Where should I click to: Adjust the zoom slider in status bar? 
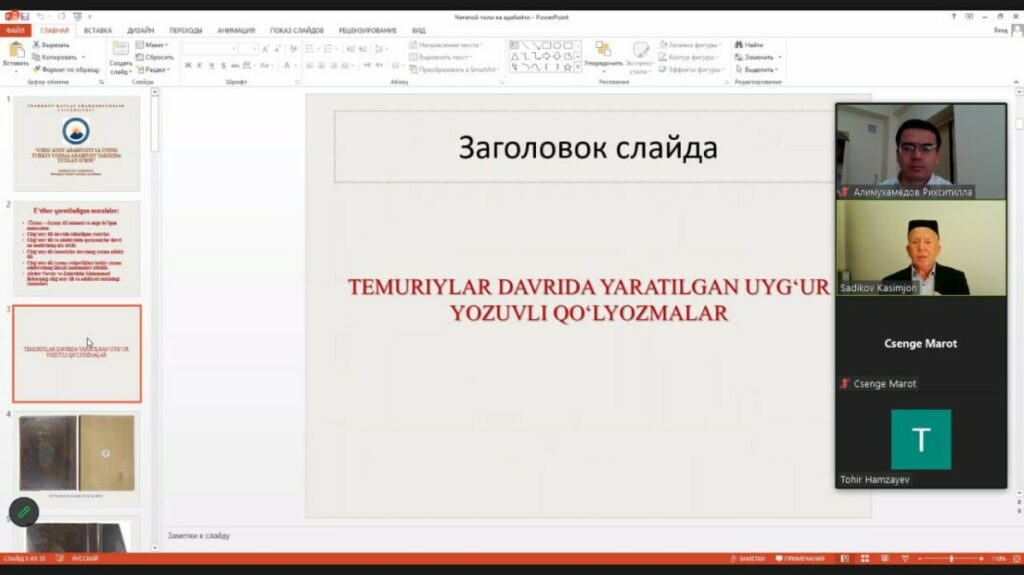pos(950,558)
